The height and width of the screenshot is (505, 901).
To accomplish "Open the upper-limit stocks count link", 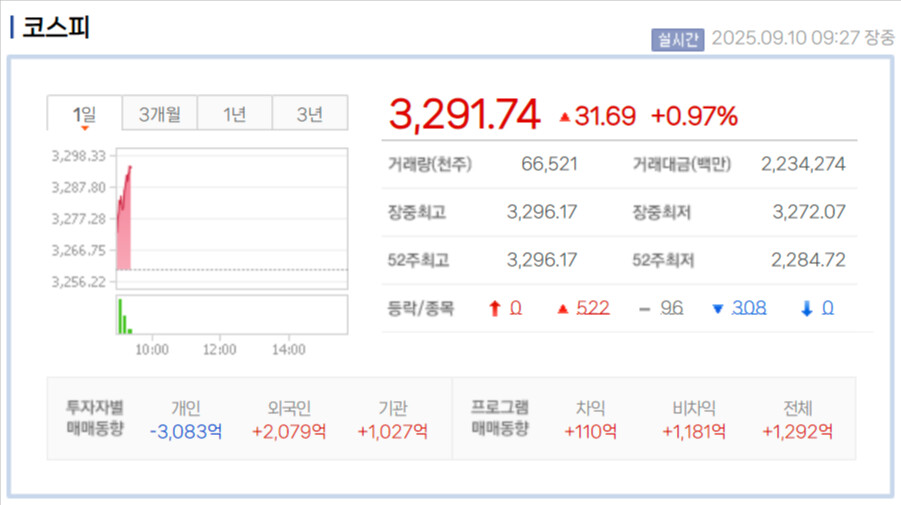I will tap(515, 308).
